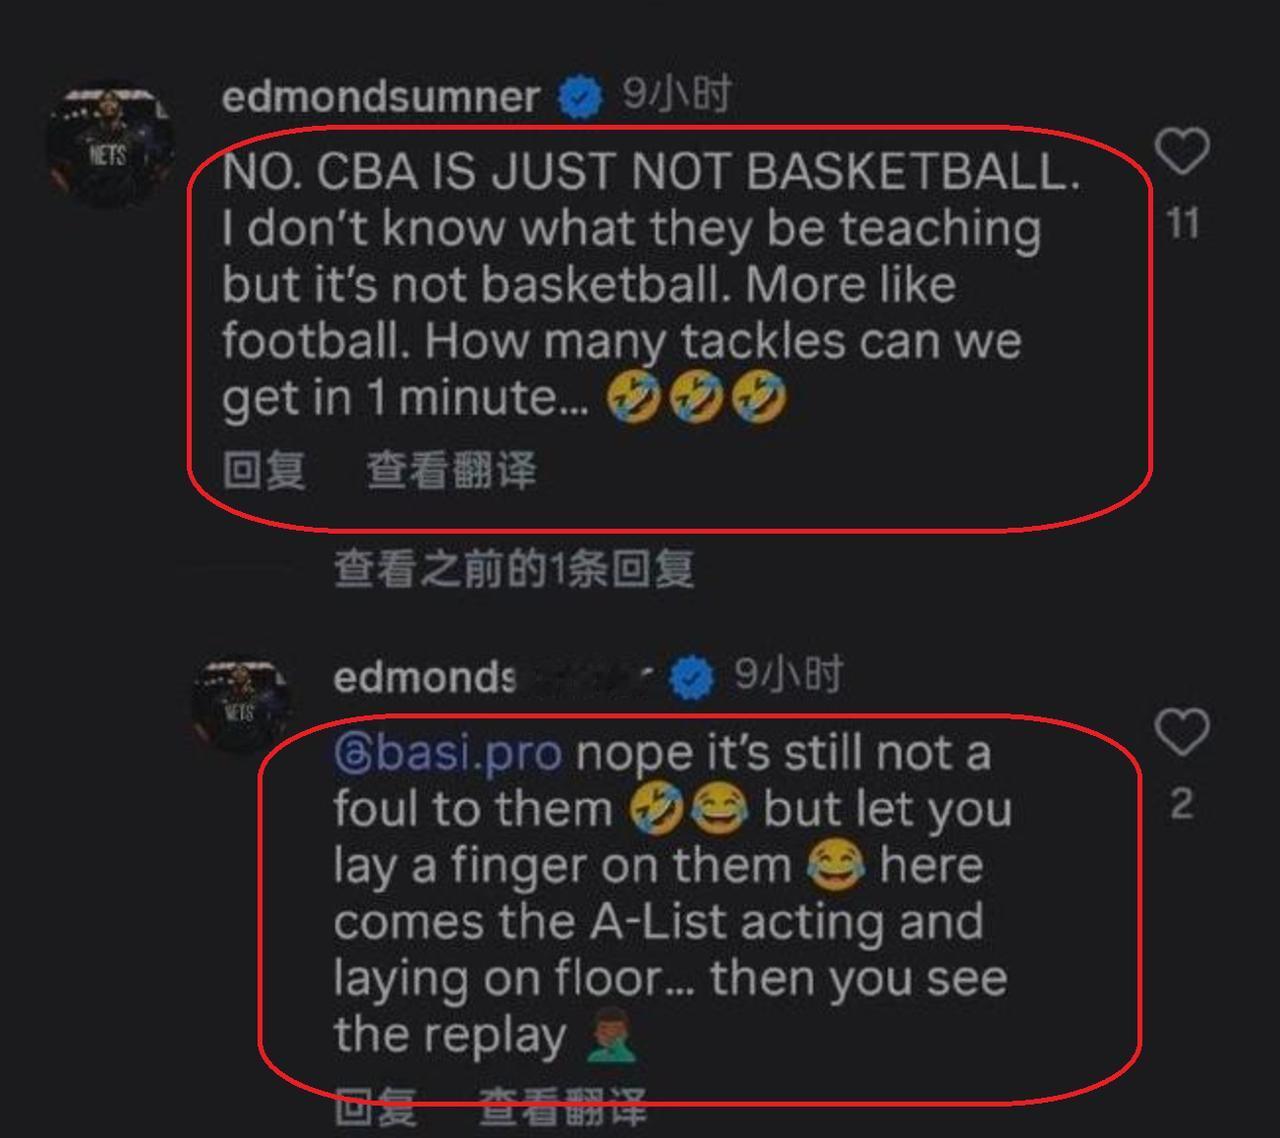Click the 9小时 timestamp on top comment
This screenshot has height=1138, width=1280.
click(x=677, y=95)
